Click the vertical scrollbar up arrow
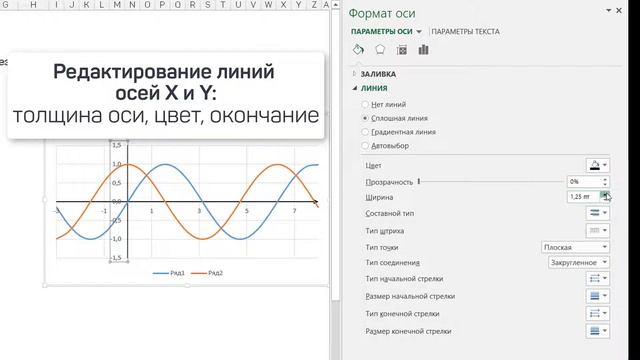 click(x=335, y=5)
